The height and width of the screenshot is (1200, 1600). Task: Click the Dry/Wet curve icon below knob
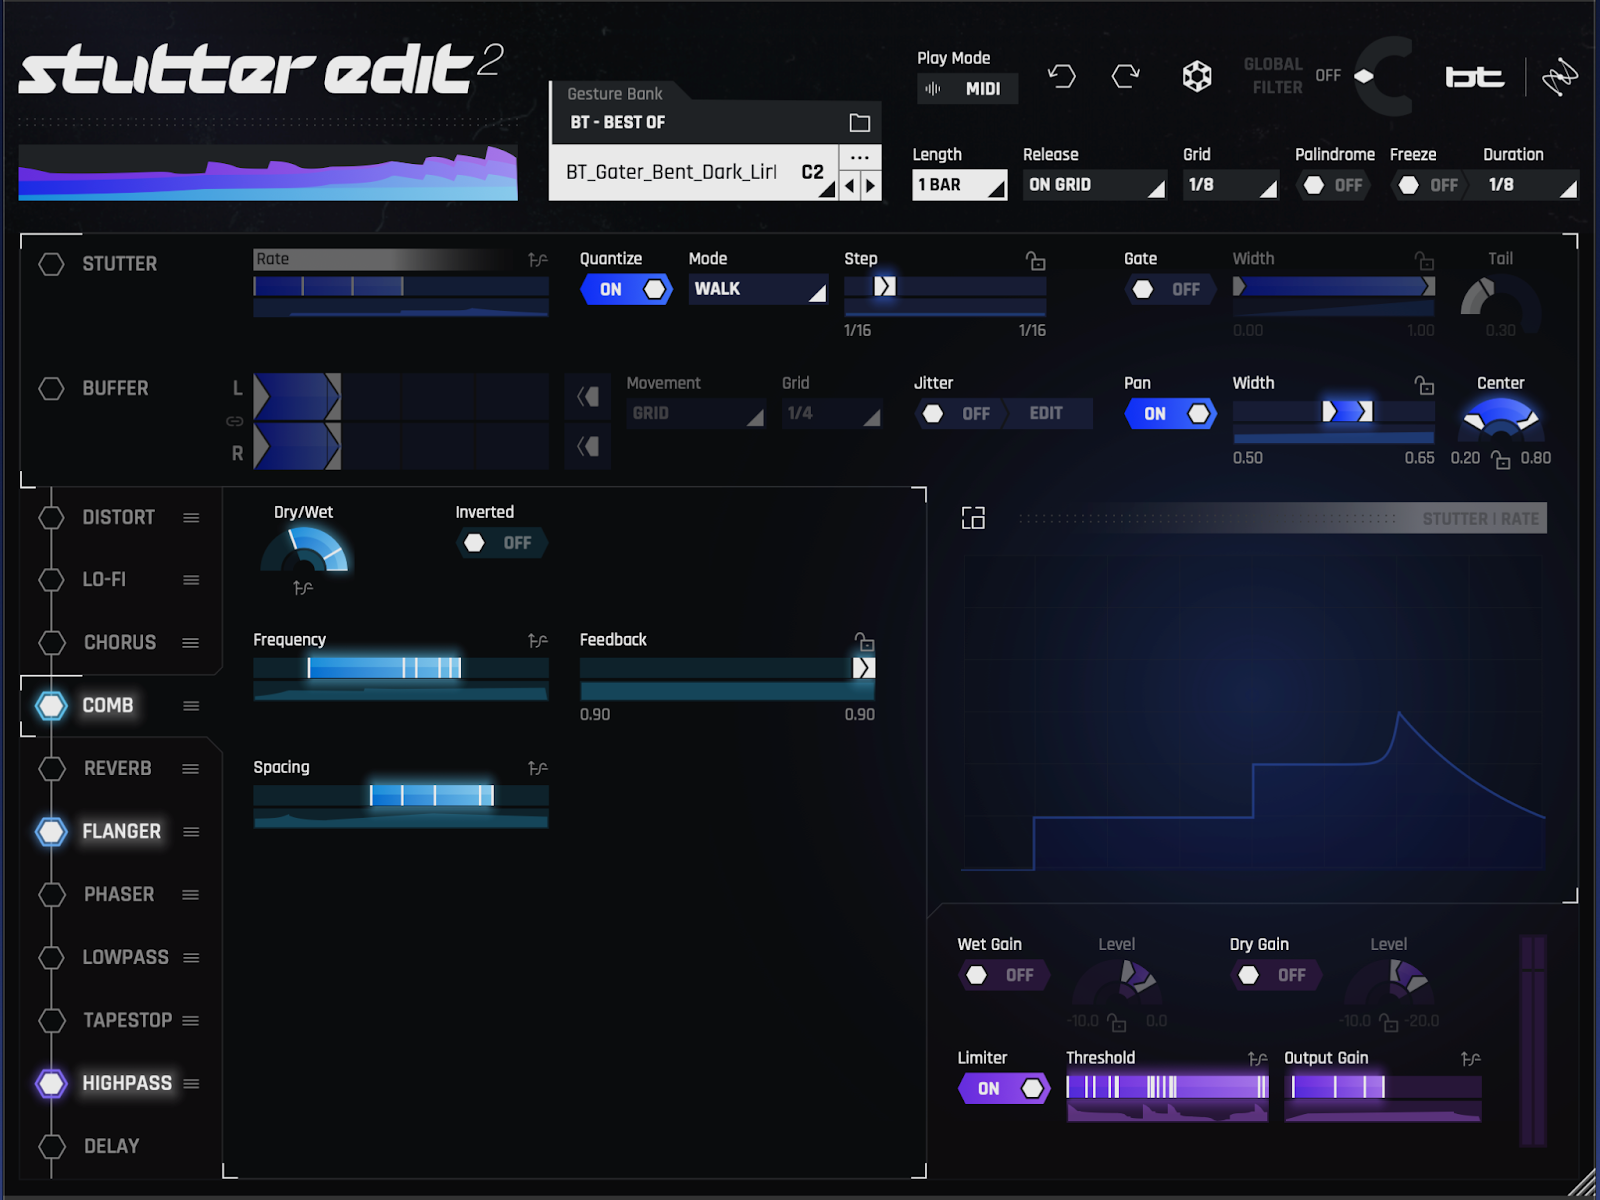(x=303, y=588)
